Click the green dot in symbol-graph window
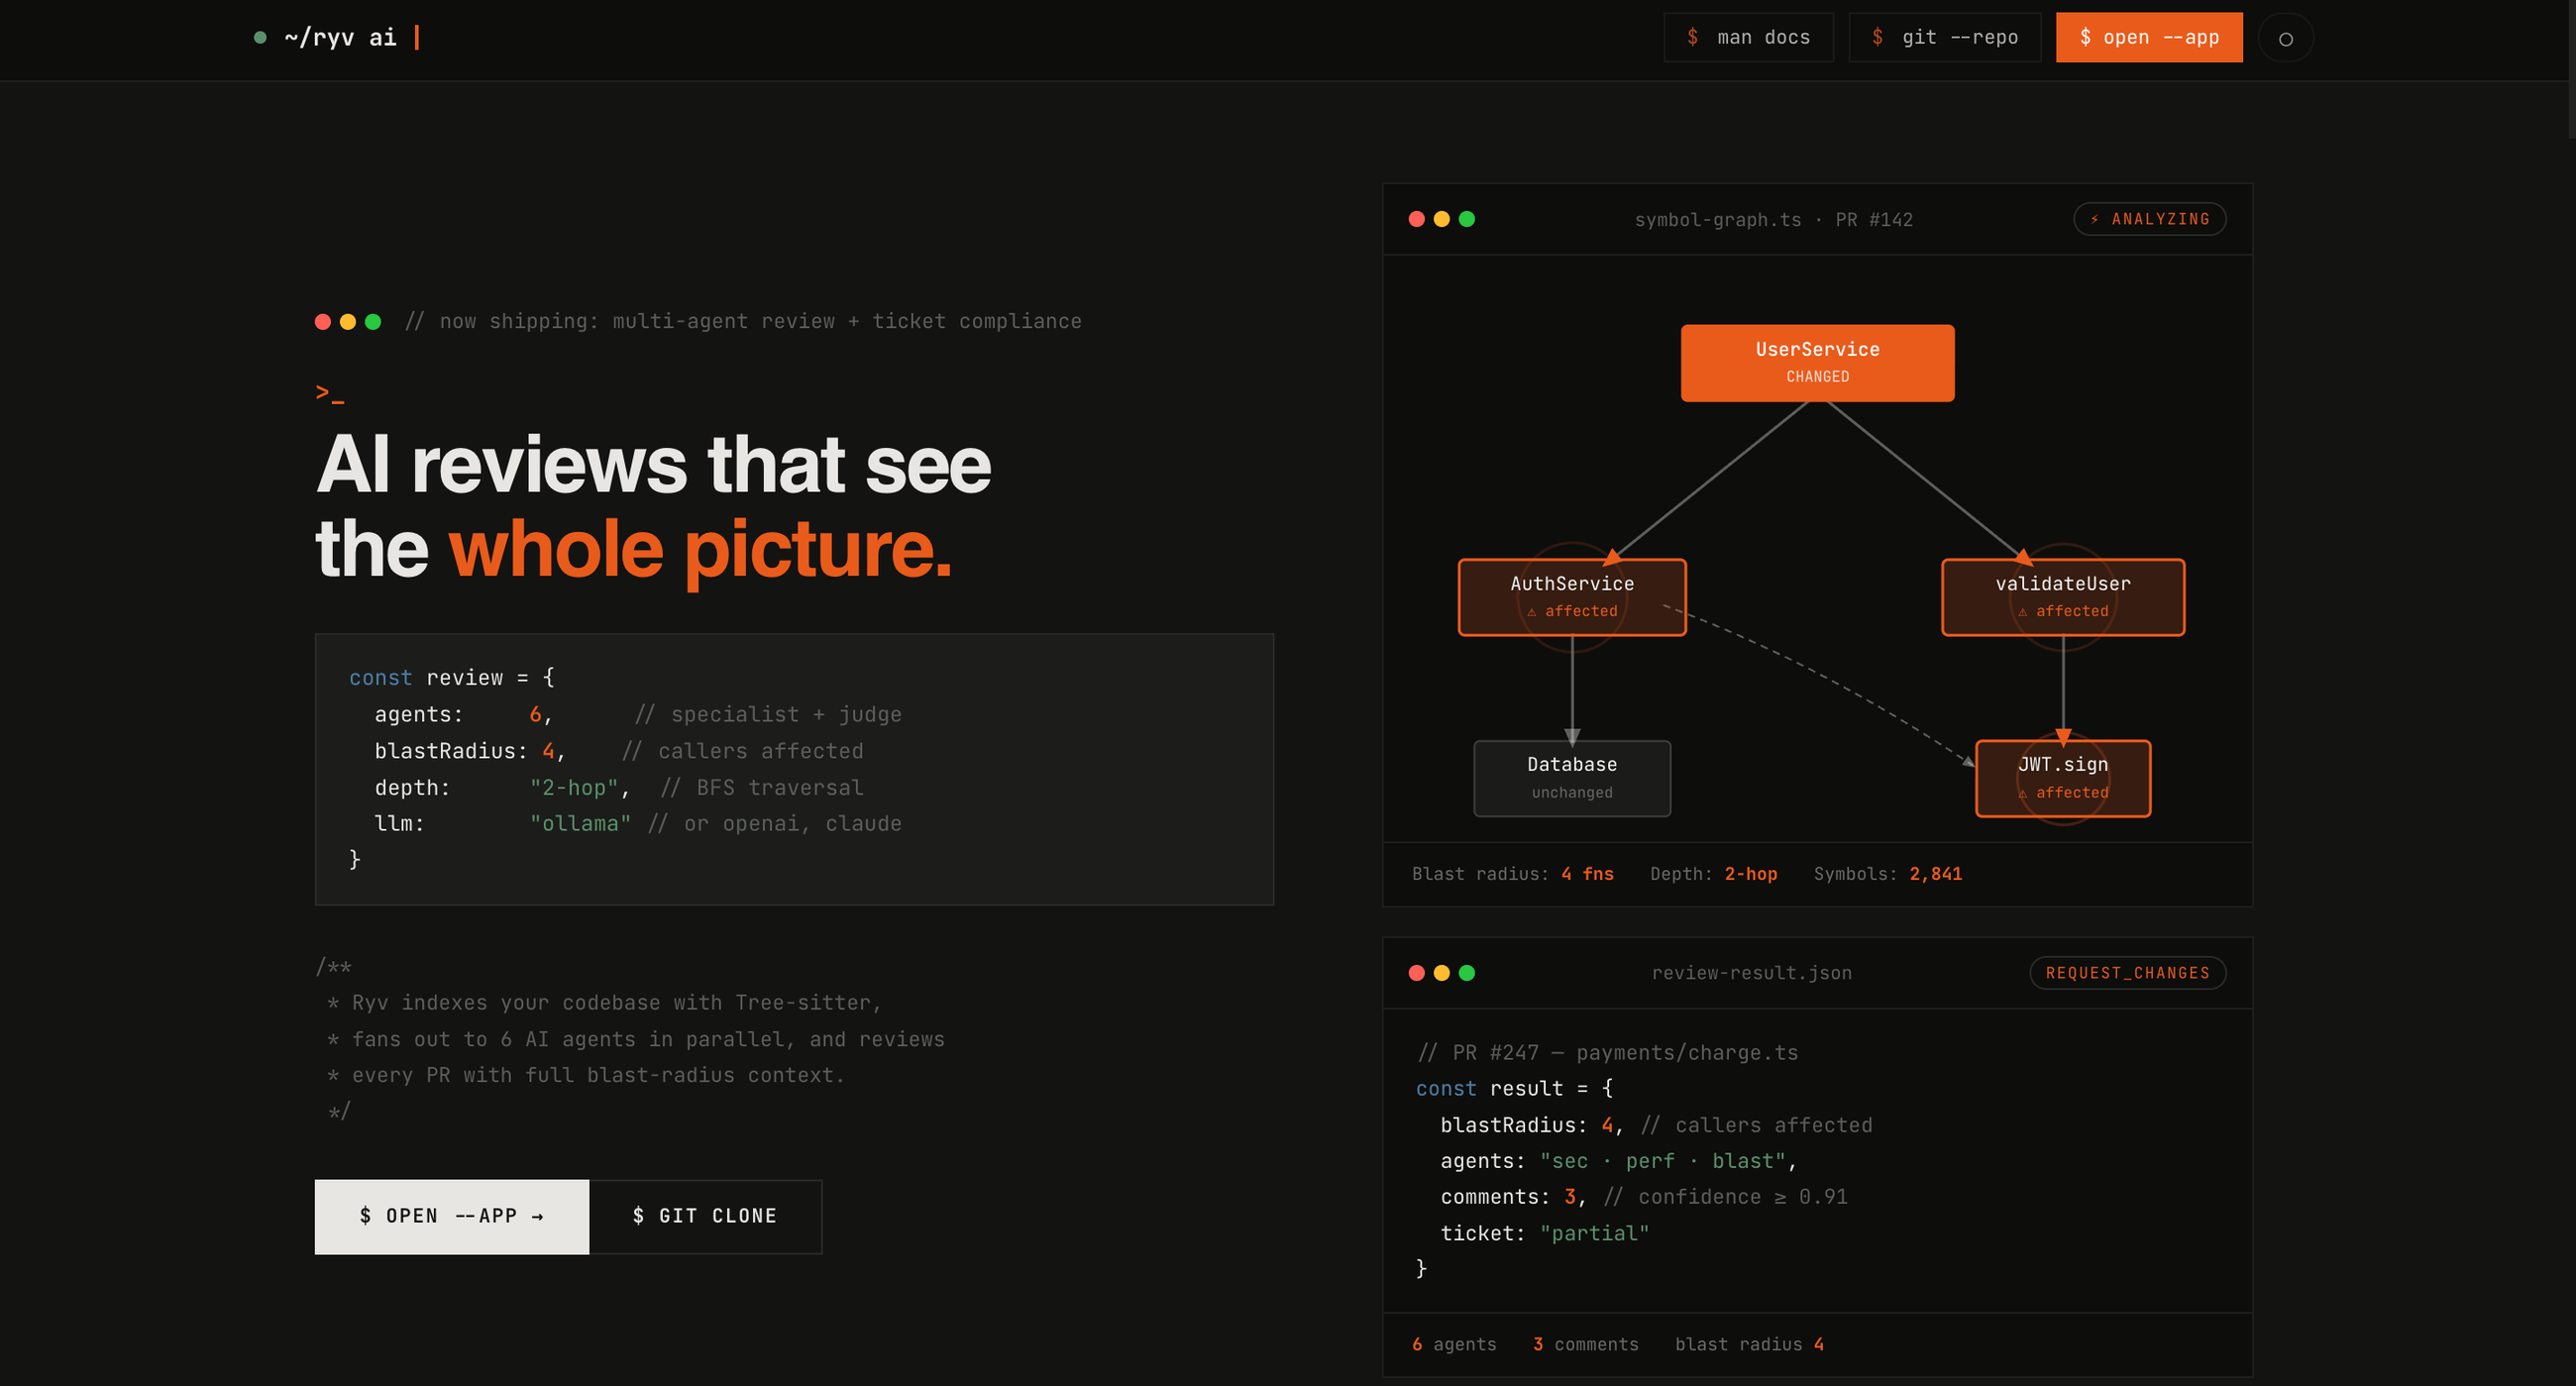2576x1386 pixels. [1467, 219]
